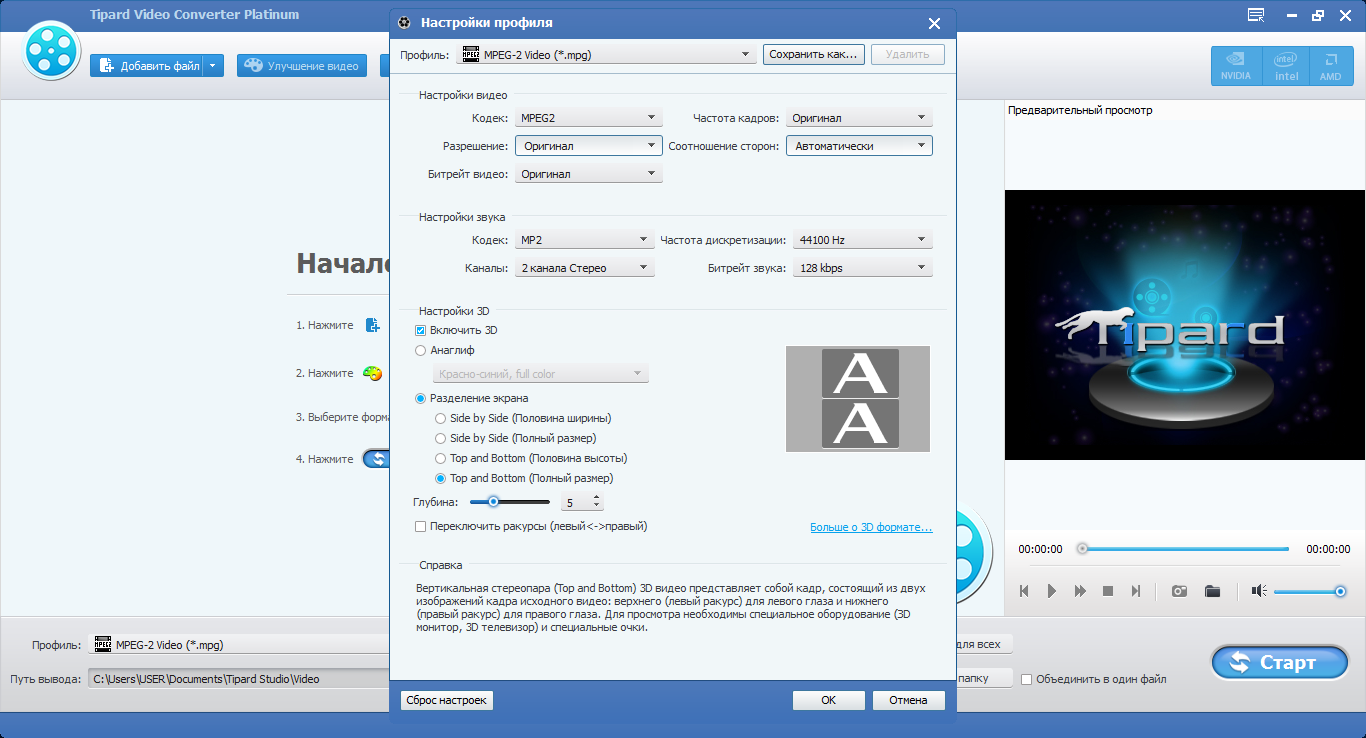Check Объединить в один файл

click(1026, 680)
